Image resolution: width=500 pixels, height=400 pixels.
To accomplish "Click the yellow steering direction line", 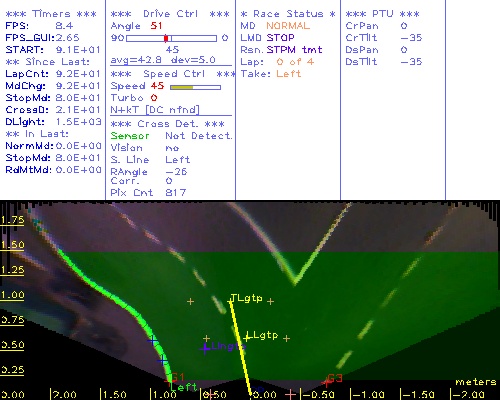I will (241, 348).
